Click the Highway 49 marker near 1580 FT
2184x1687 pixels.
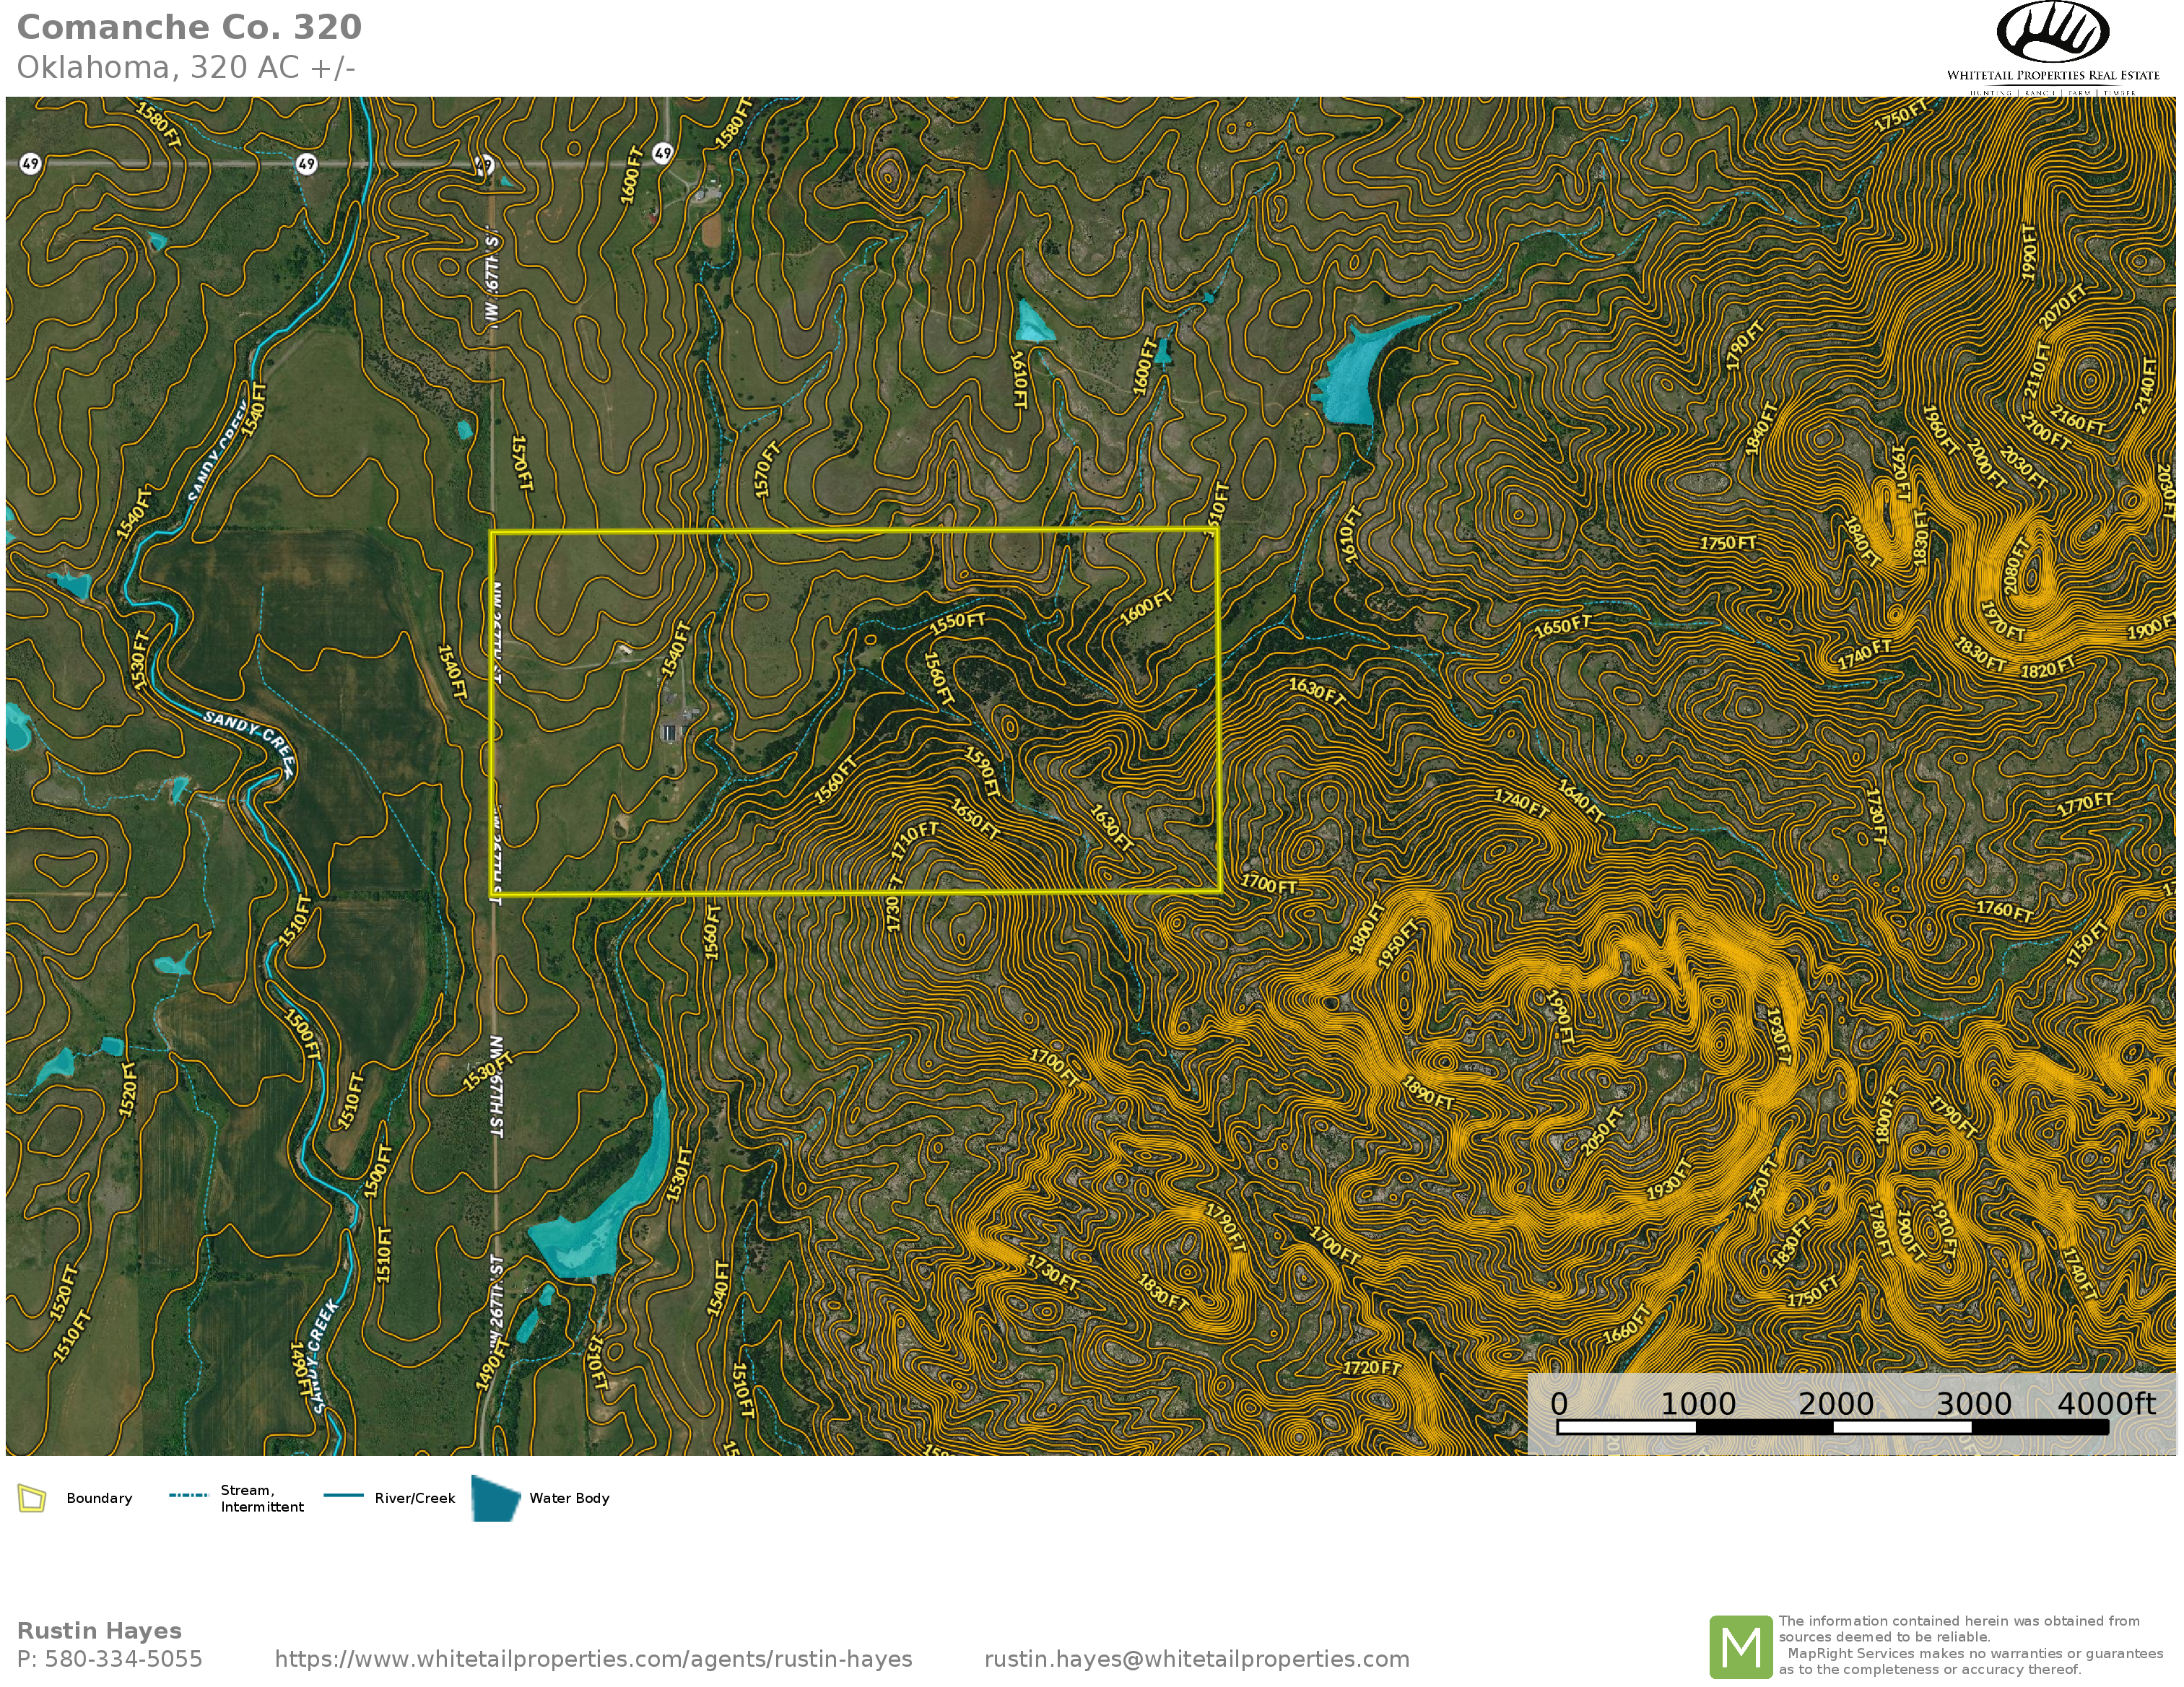[x=662, y=153]
